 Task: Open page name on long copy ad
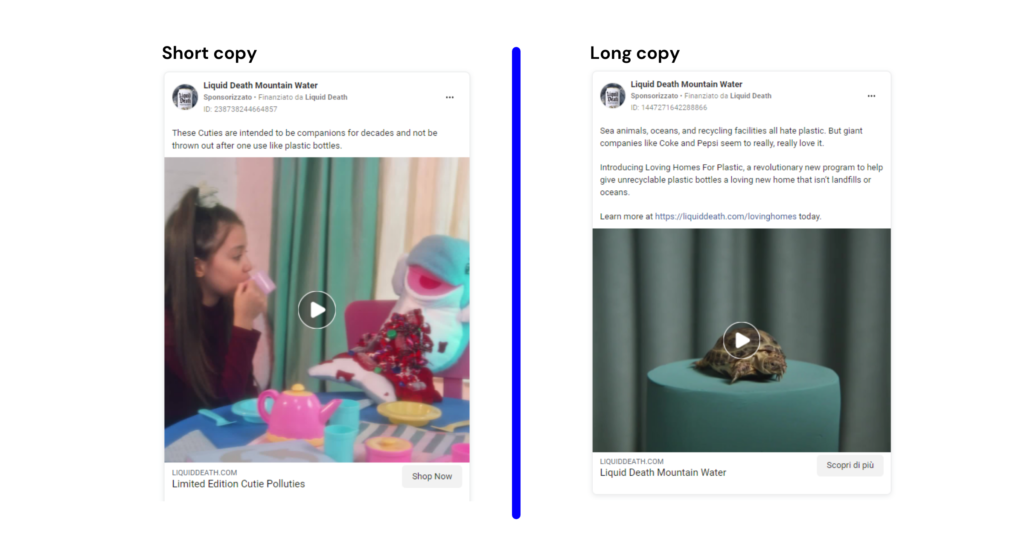pos(686,84)
